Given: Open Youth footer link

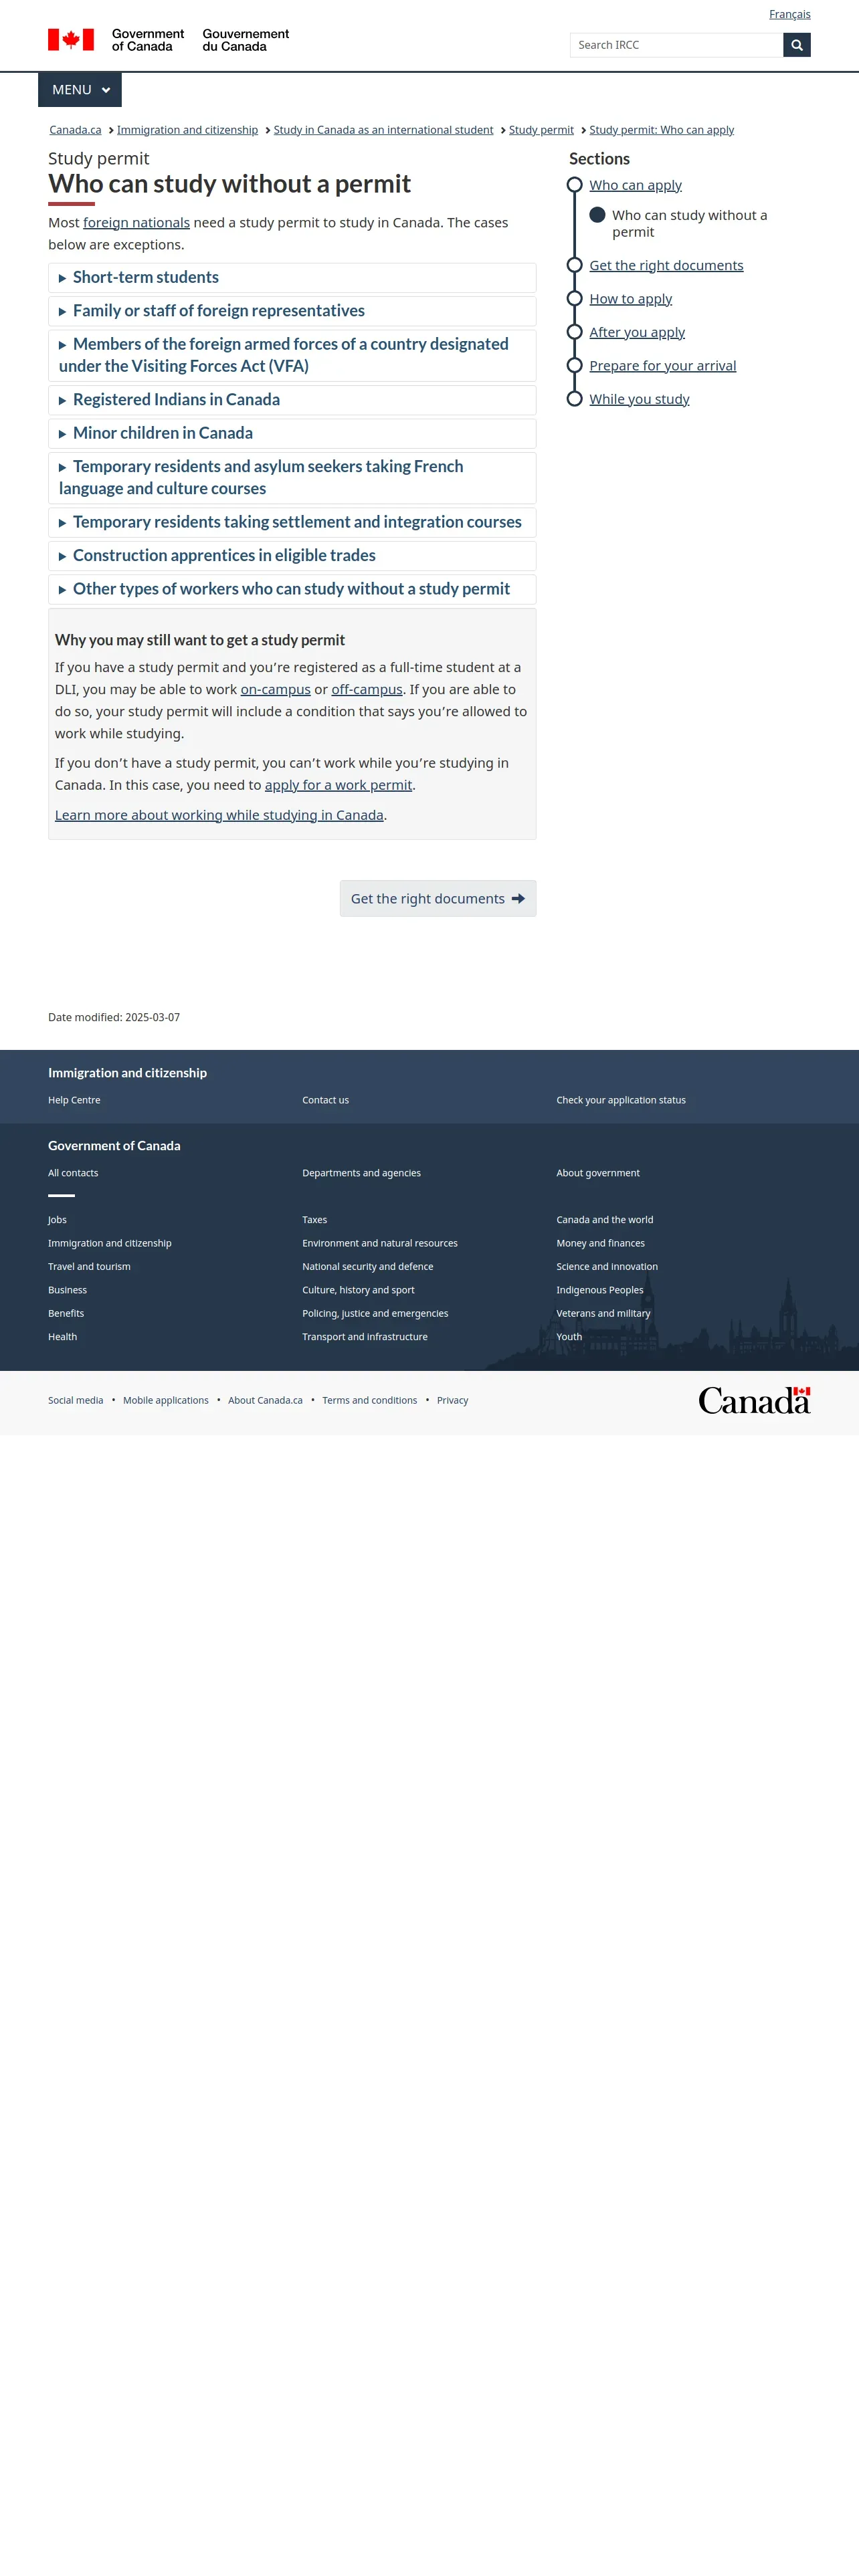Looking at the screenshot, I should (x=569, y=1337).
